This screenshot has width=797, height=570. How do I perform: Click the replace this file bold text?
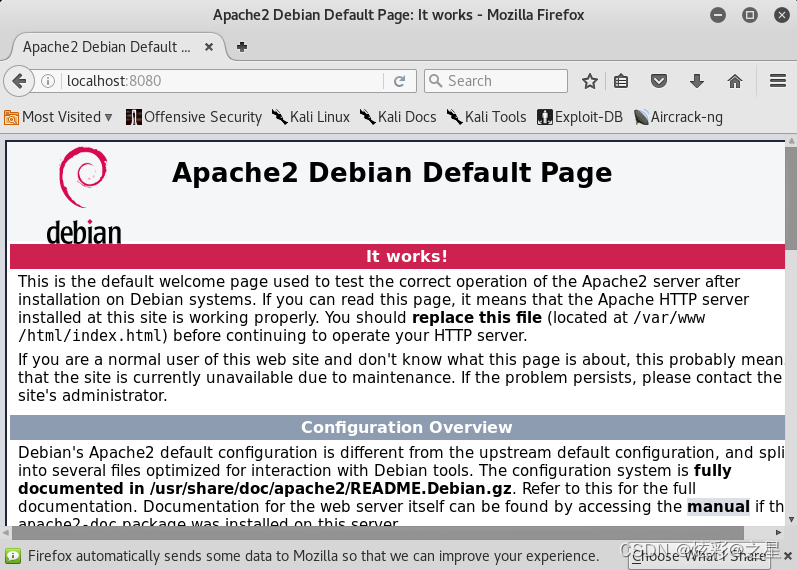coord(477,317)
